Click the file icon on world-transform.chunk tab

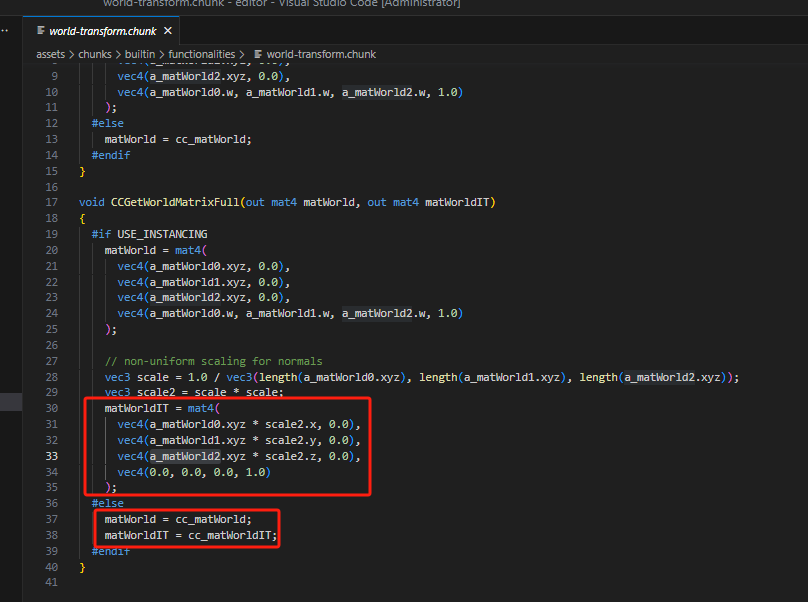coord(41,31)
